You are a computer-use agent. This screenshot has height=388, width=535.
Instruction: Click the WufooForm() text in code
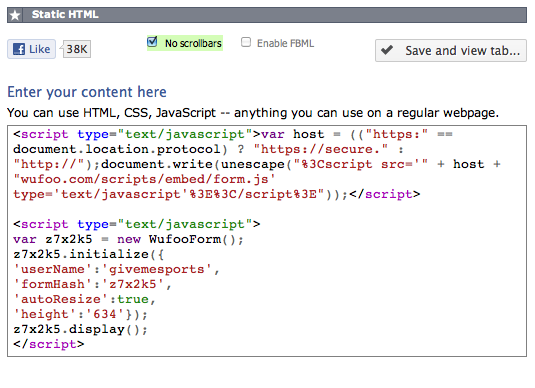coord(196,239)
